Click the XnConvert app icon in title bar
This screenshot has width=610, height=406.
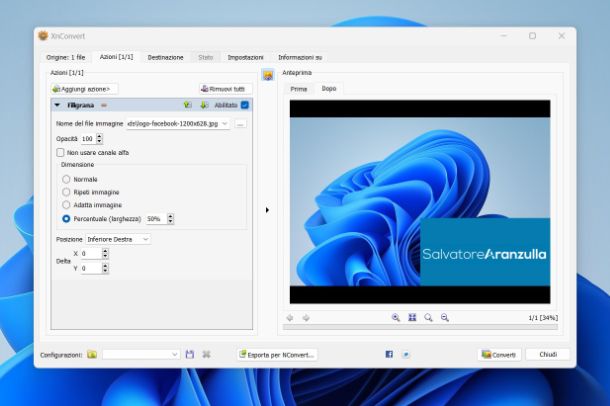coord(43,36)
